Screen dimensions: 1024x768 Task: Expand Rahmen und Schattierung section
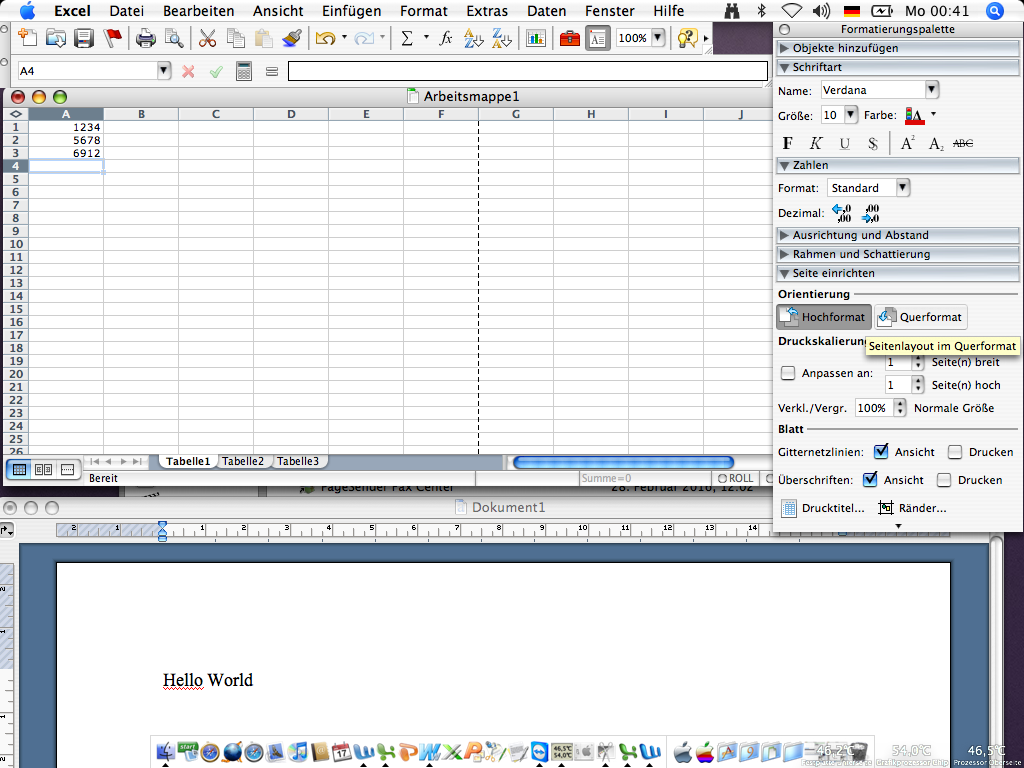pyautogui.click(x=897, y=254)
